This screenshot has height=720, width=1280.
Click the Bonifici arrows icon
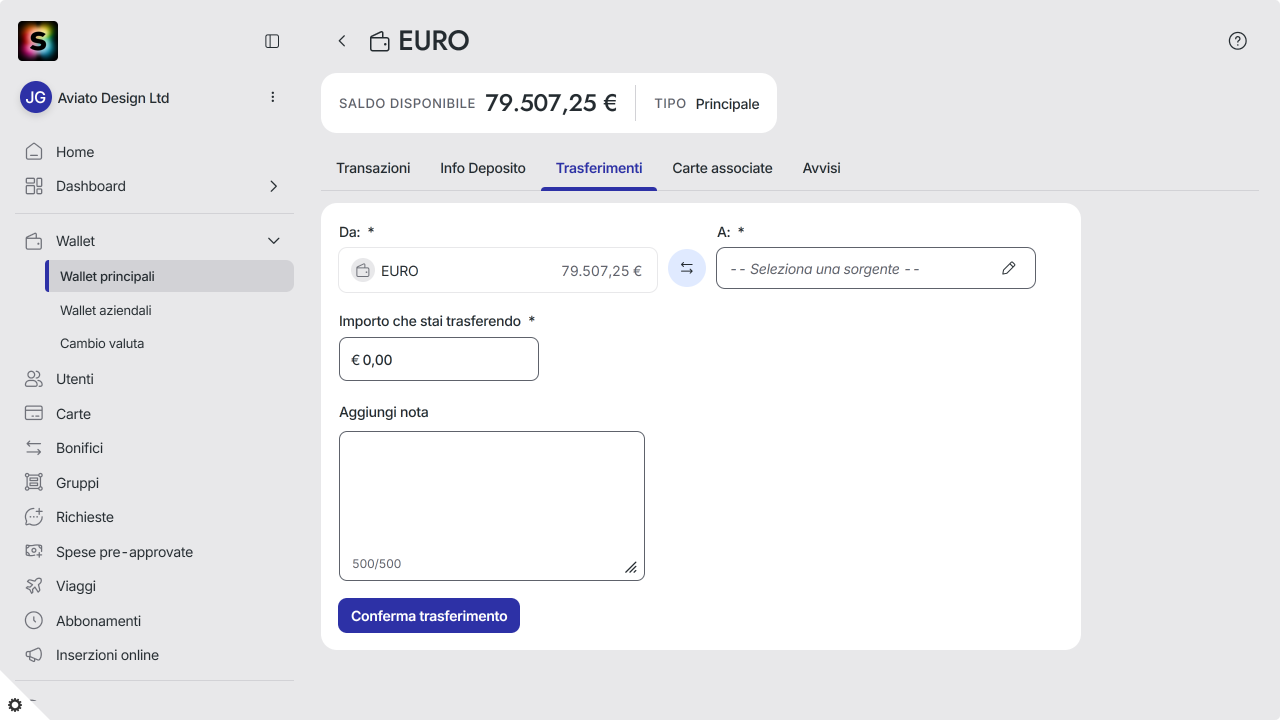click(34, 448)
